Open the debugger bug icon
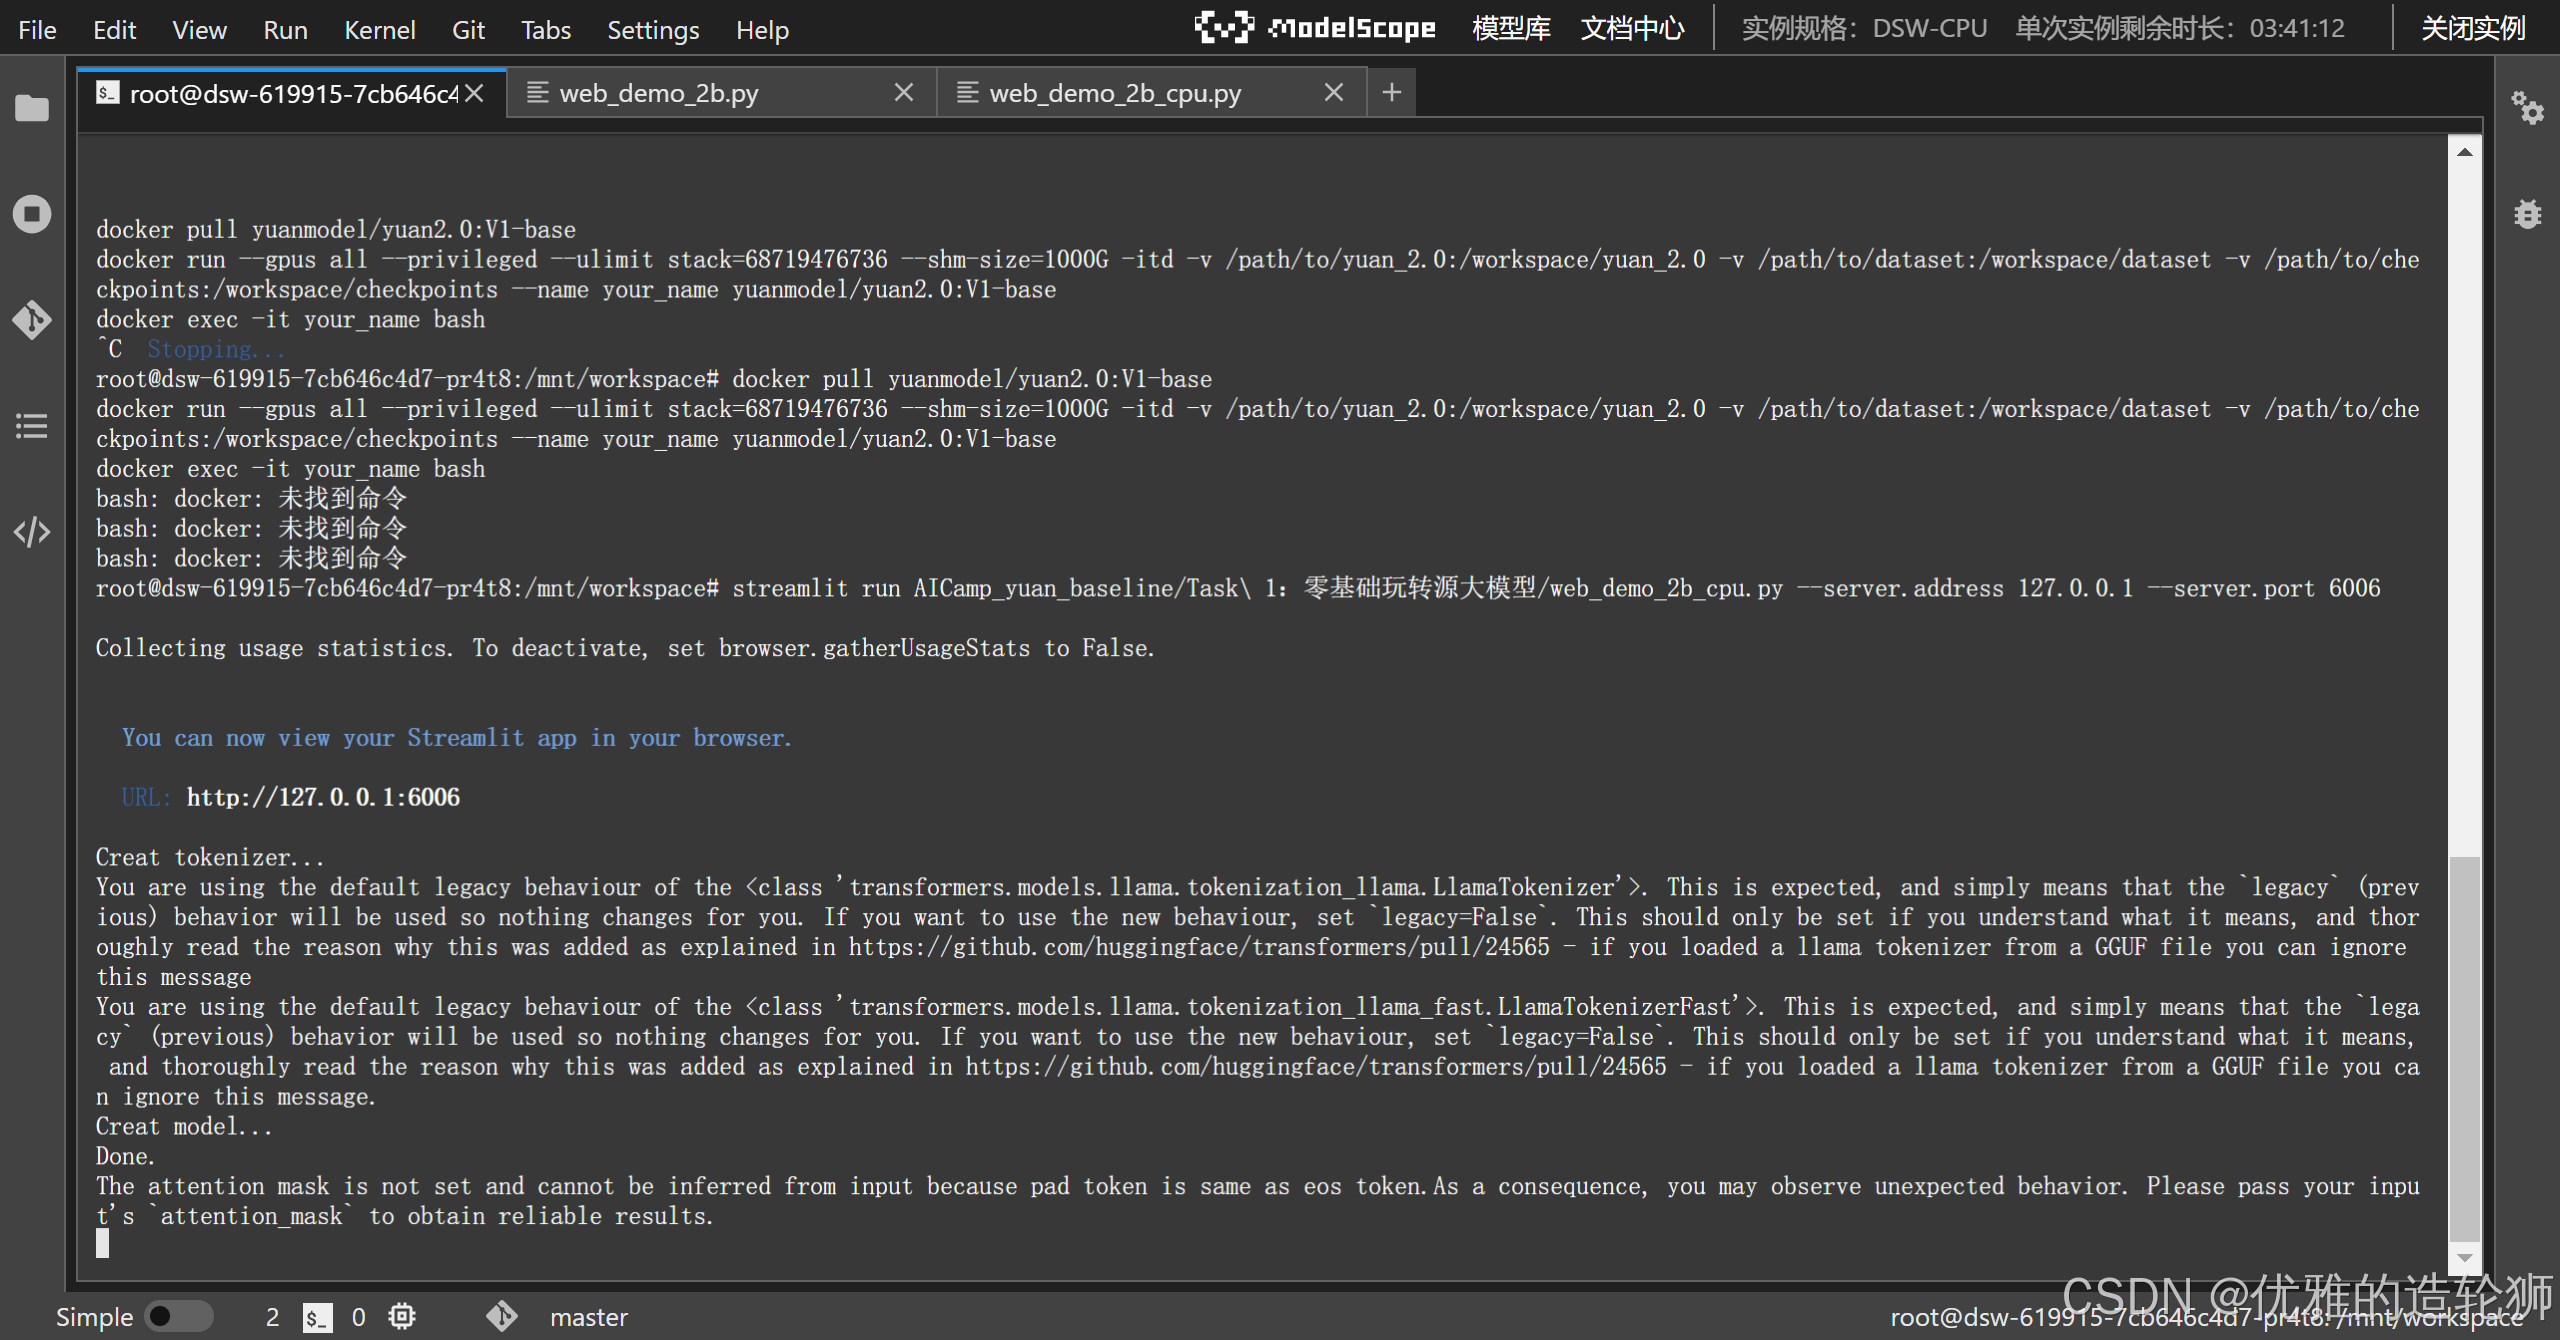The width and height of the screenshot is (2560, 1340). pos(2527,214)
